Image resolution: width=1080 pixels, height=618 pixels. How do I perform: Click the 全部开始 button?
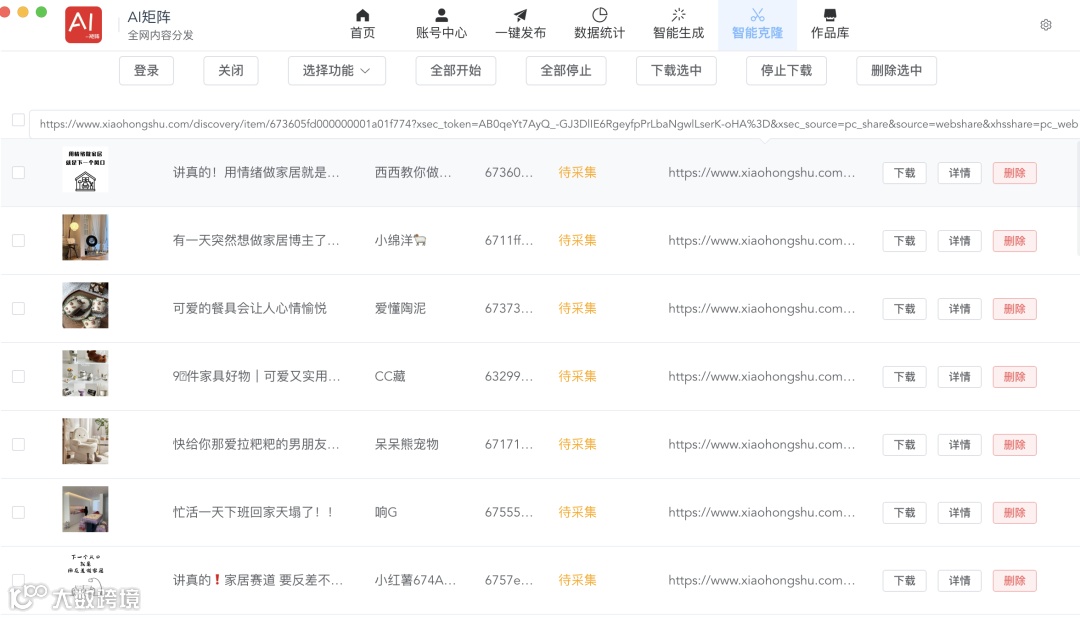click(x=456, y=70)
